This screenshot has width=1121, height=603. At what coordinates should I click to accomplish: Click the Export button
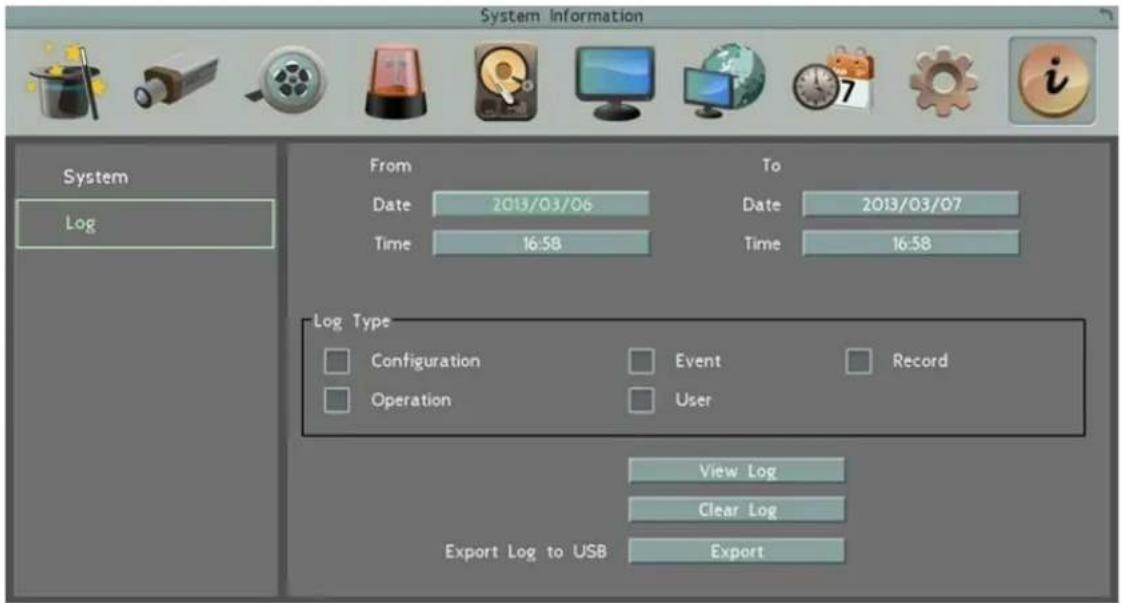tap(736, 551)
